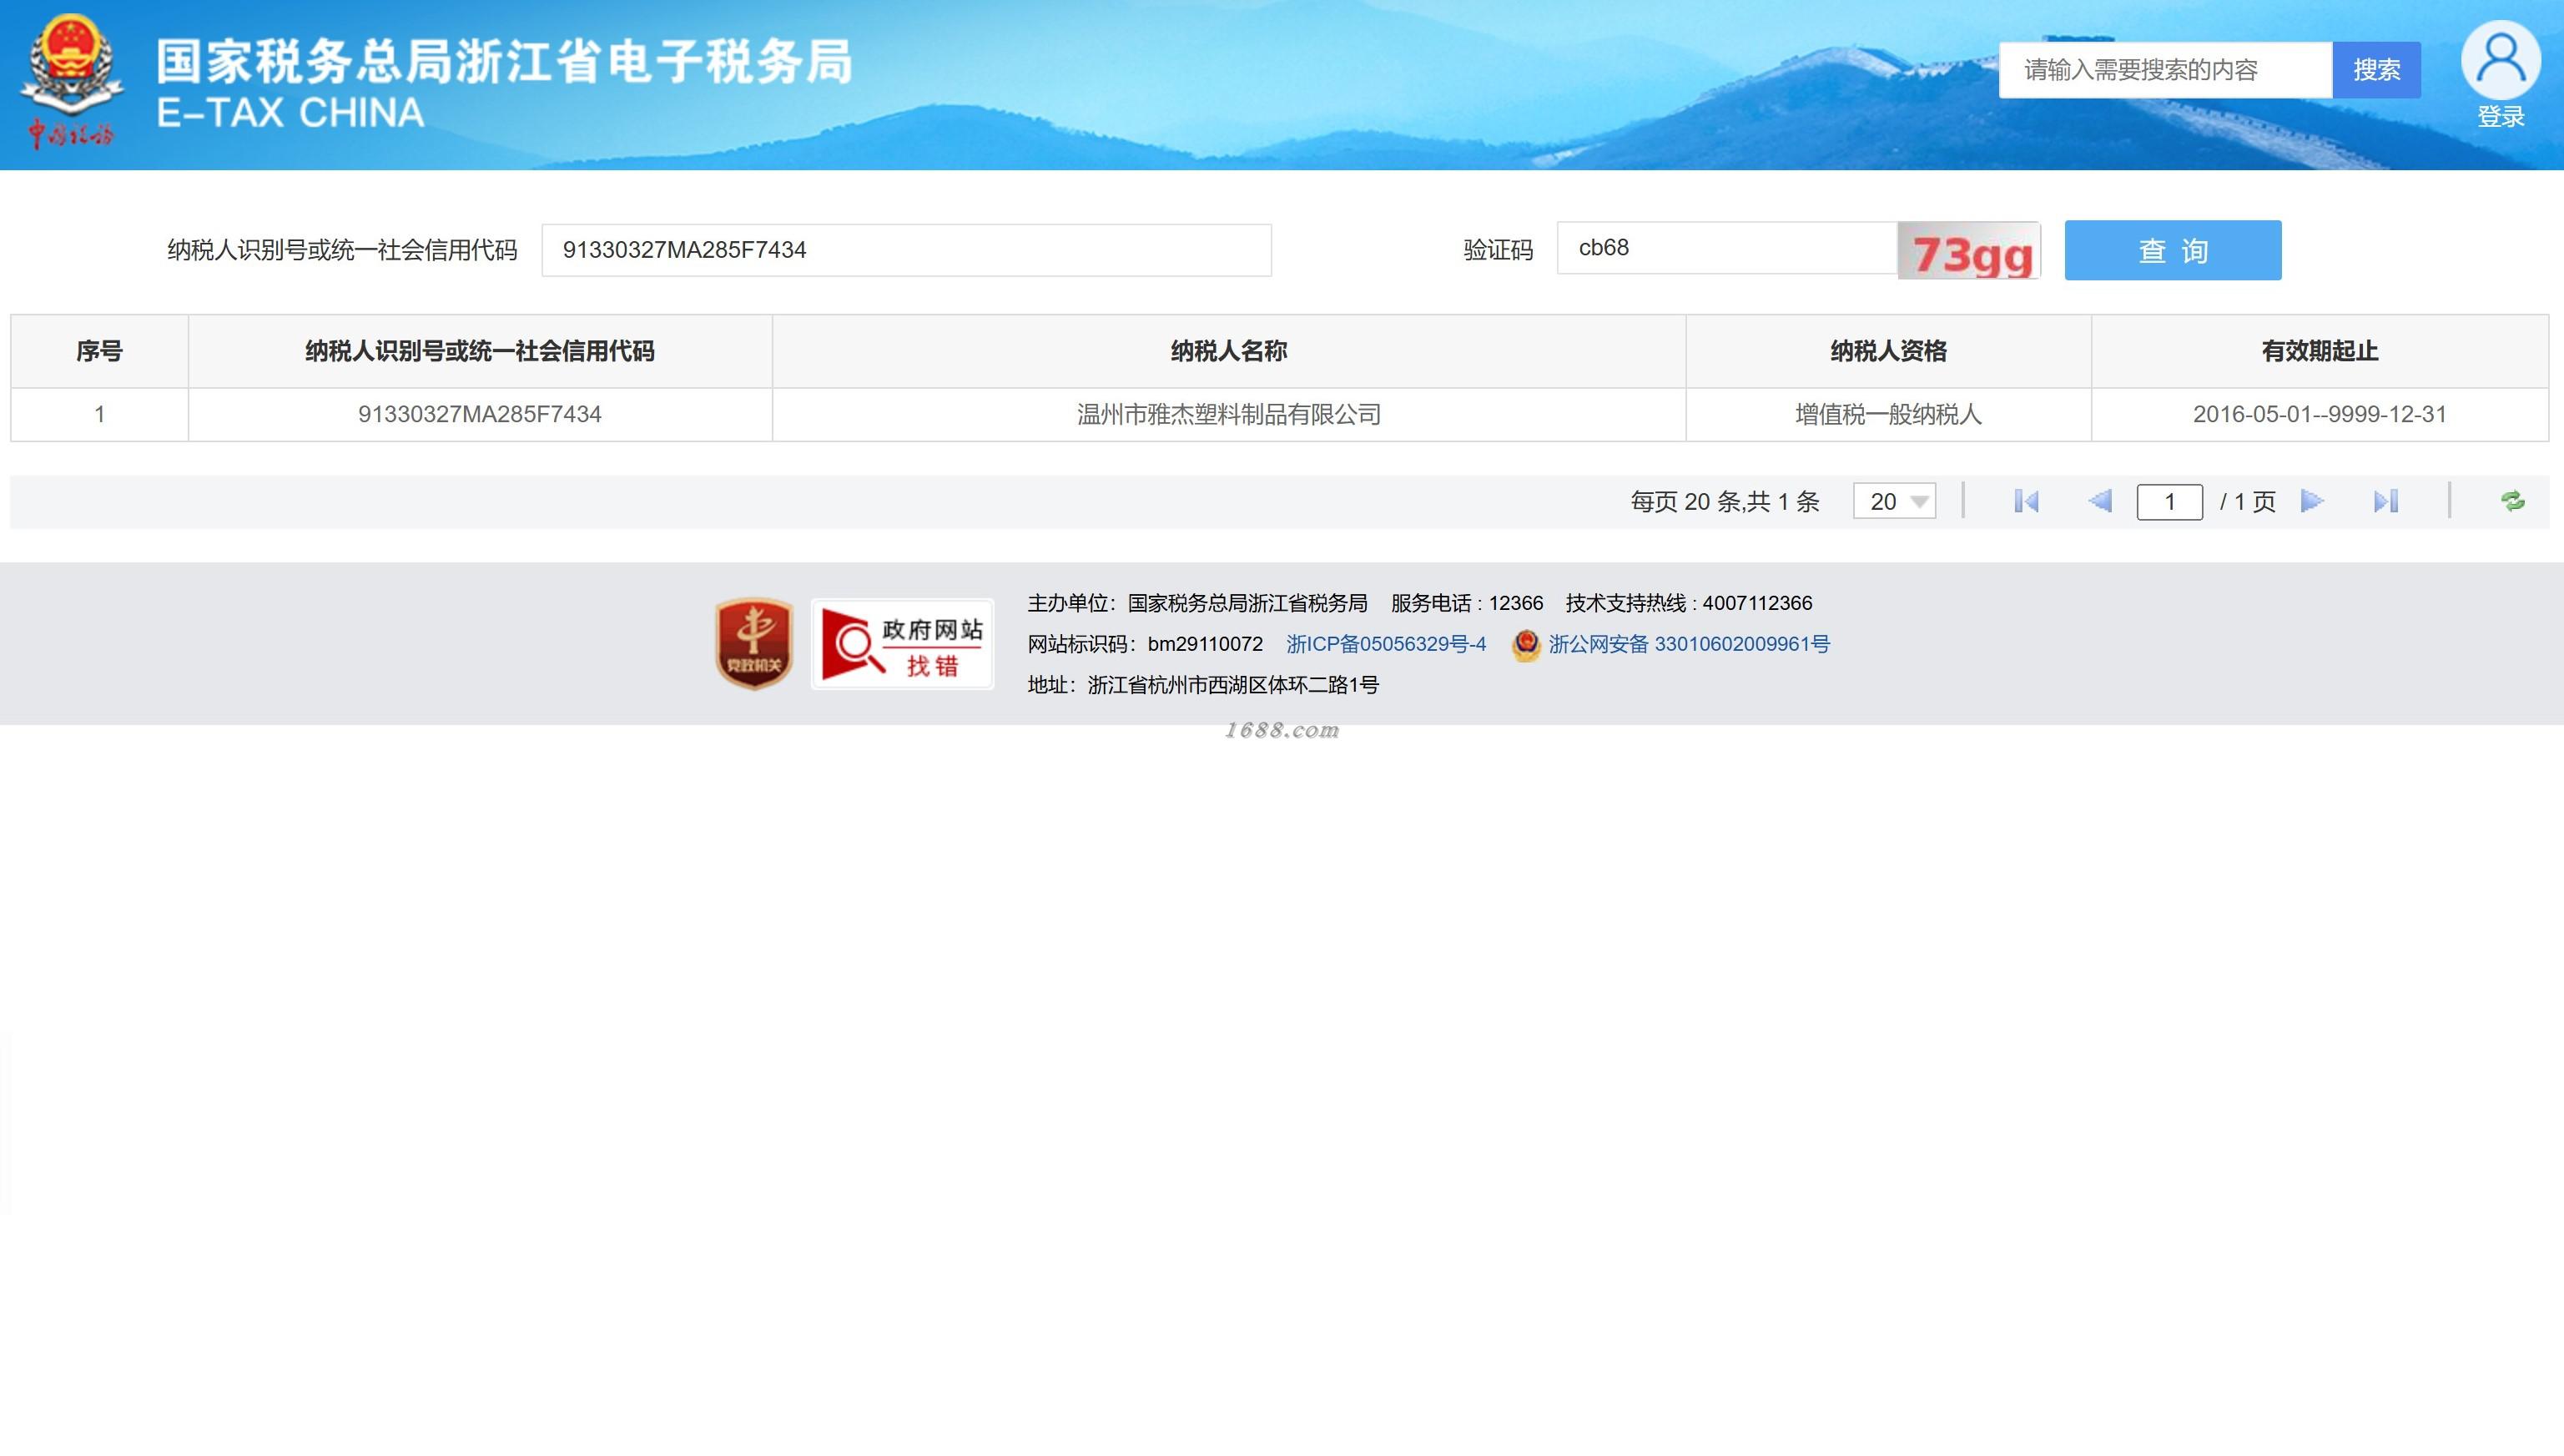Click the police shield icon in footer

(x=1526, y=645)
